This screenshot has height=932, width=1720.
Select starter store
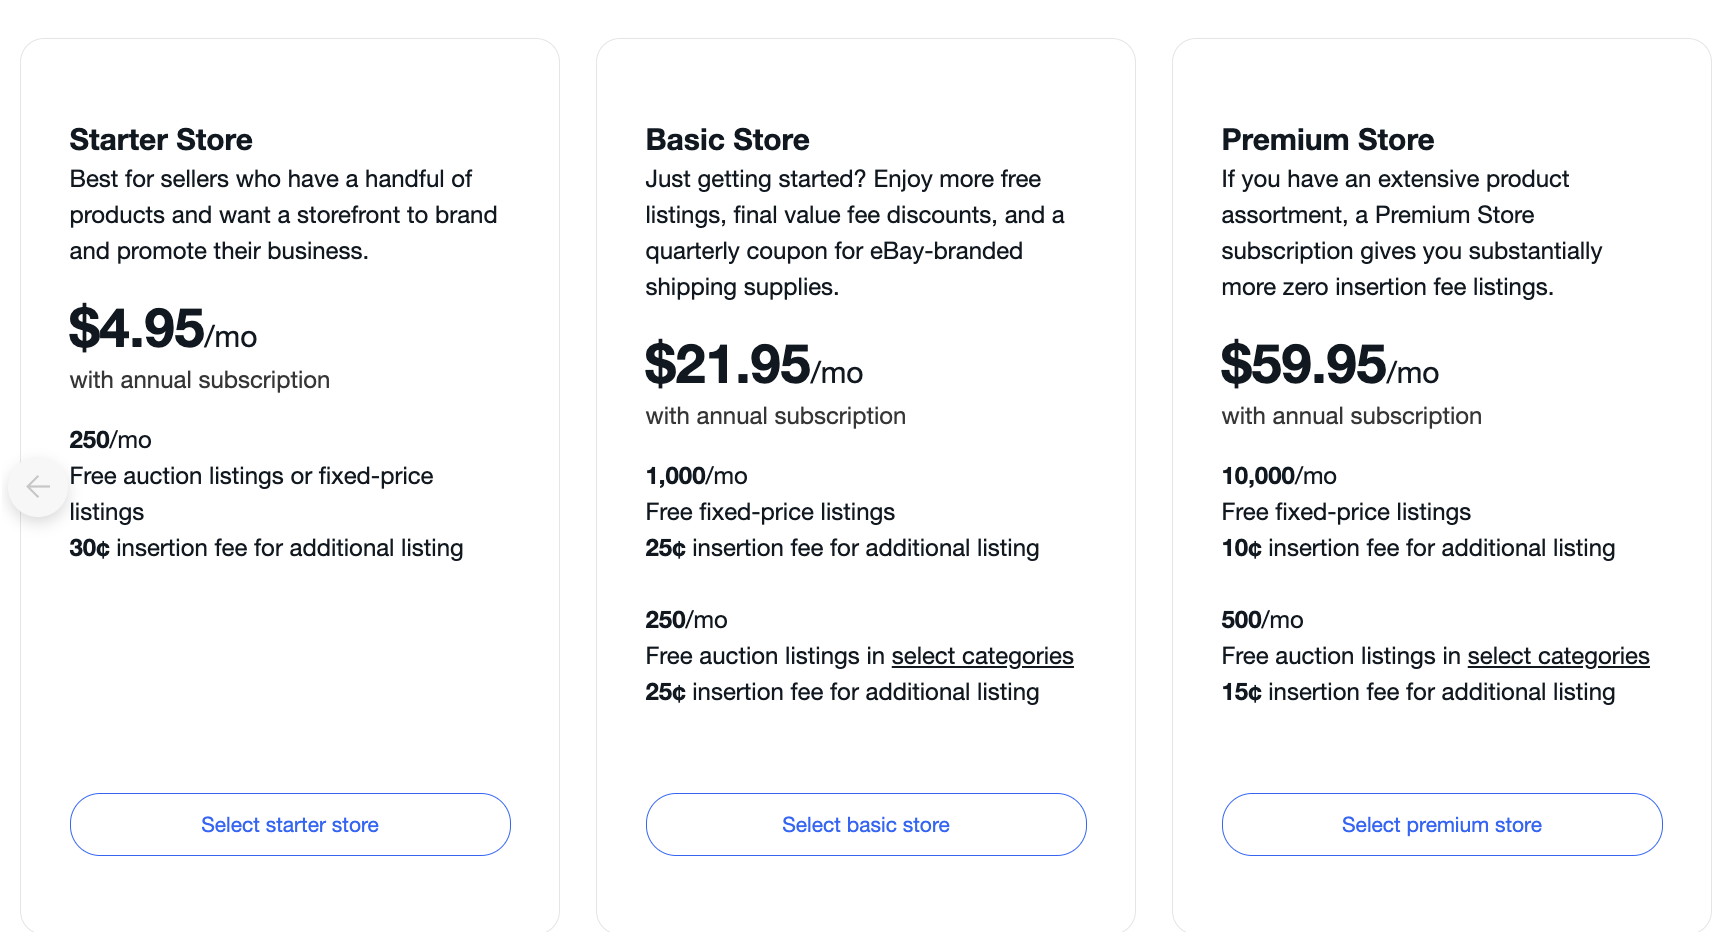tap(289, 824)
